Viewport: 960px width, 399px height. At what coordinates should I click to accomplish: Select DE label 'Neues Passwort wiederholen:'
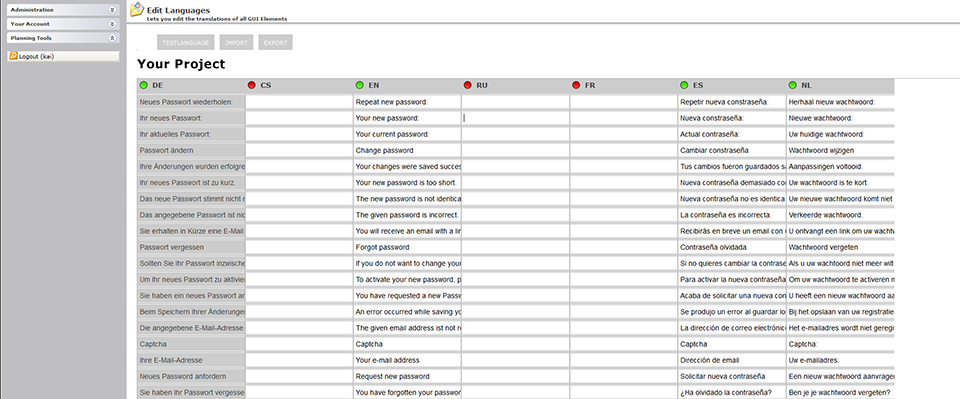coord(191,102)
